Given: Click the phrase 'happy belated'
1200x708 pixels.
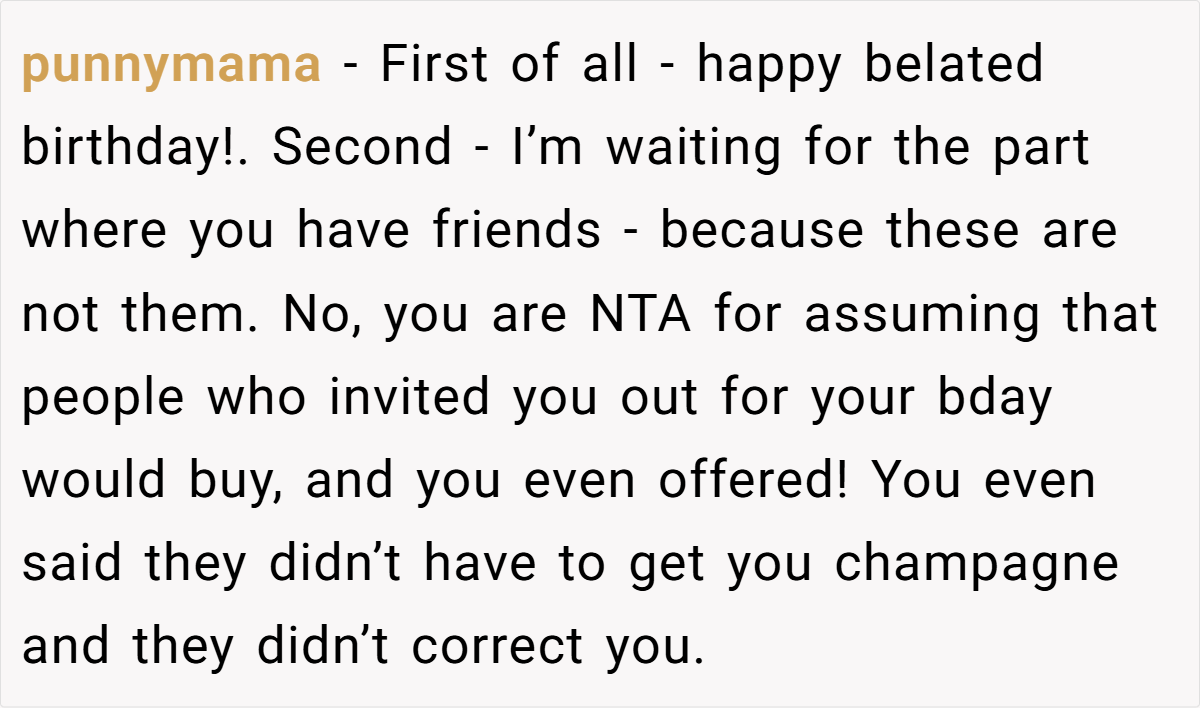Looking at the screenshot, I should tap(870, 66).
